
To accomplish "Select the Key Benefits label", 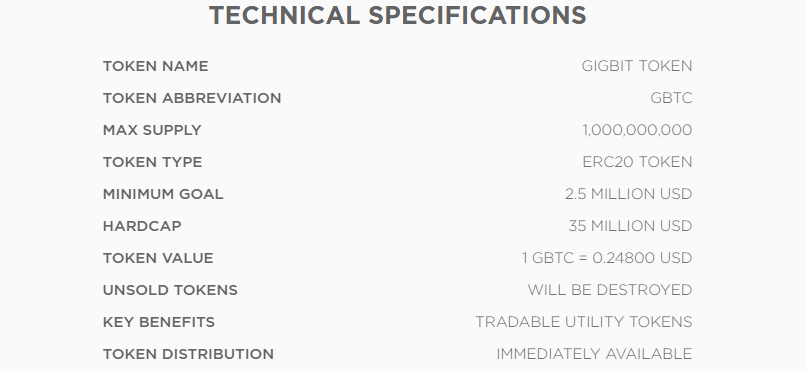I will tap(159, 322).
